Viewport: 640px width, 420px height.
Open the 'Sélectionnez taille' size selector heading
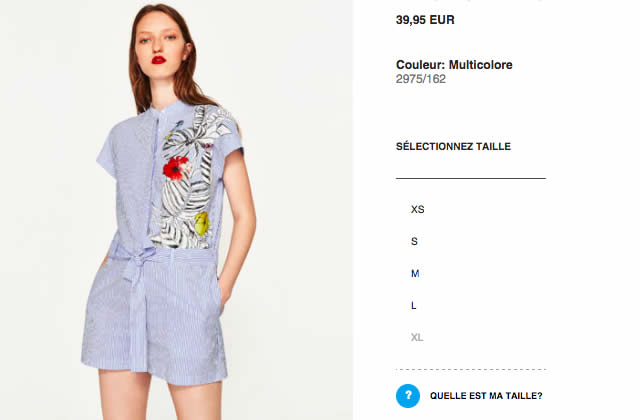pyautogui.click(x=453, y=147)
